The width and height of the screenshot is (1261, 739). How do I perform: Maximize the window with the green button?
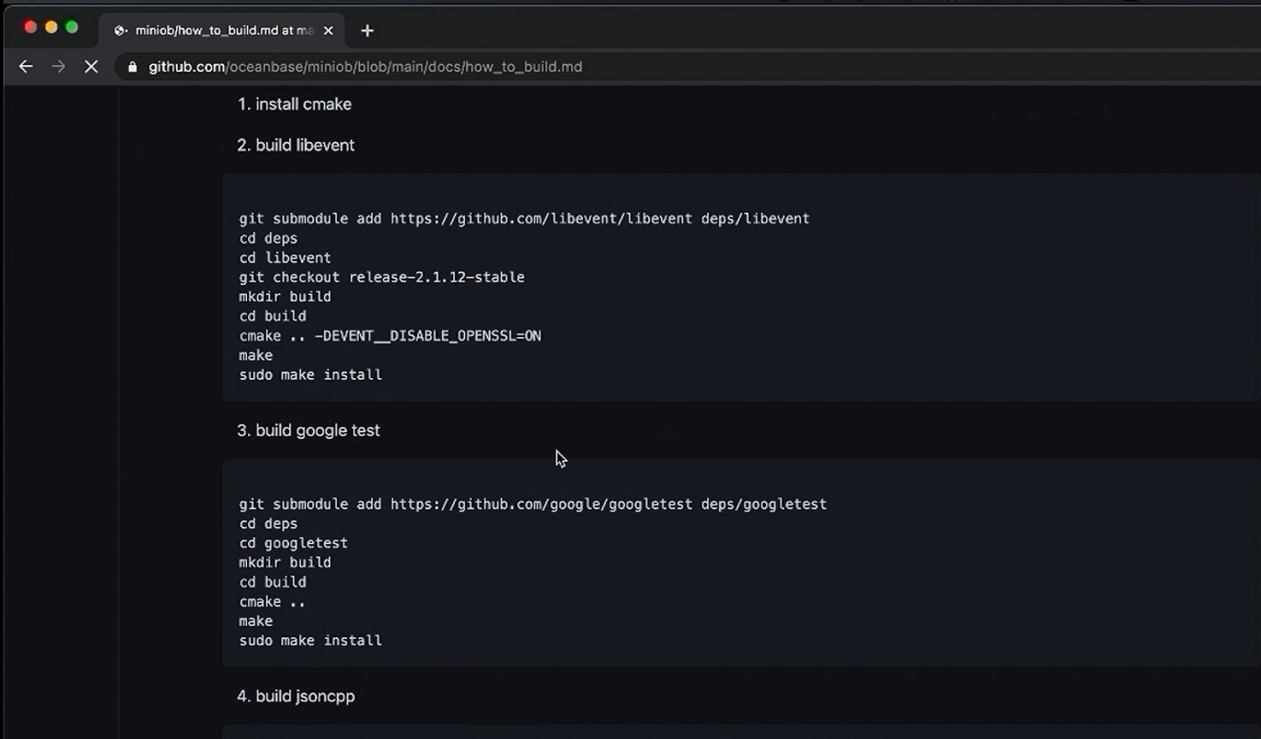click(72, 27)
